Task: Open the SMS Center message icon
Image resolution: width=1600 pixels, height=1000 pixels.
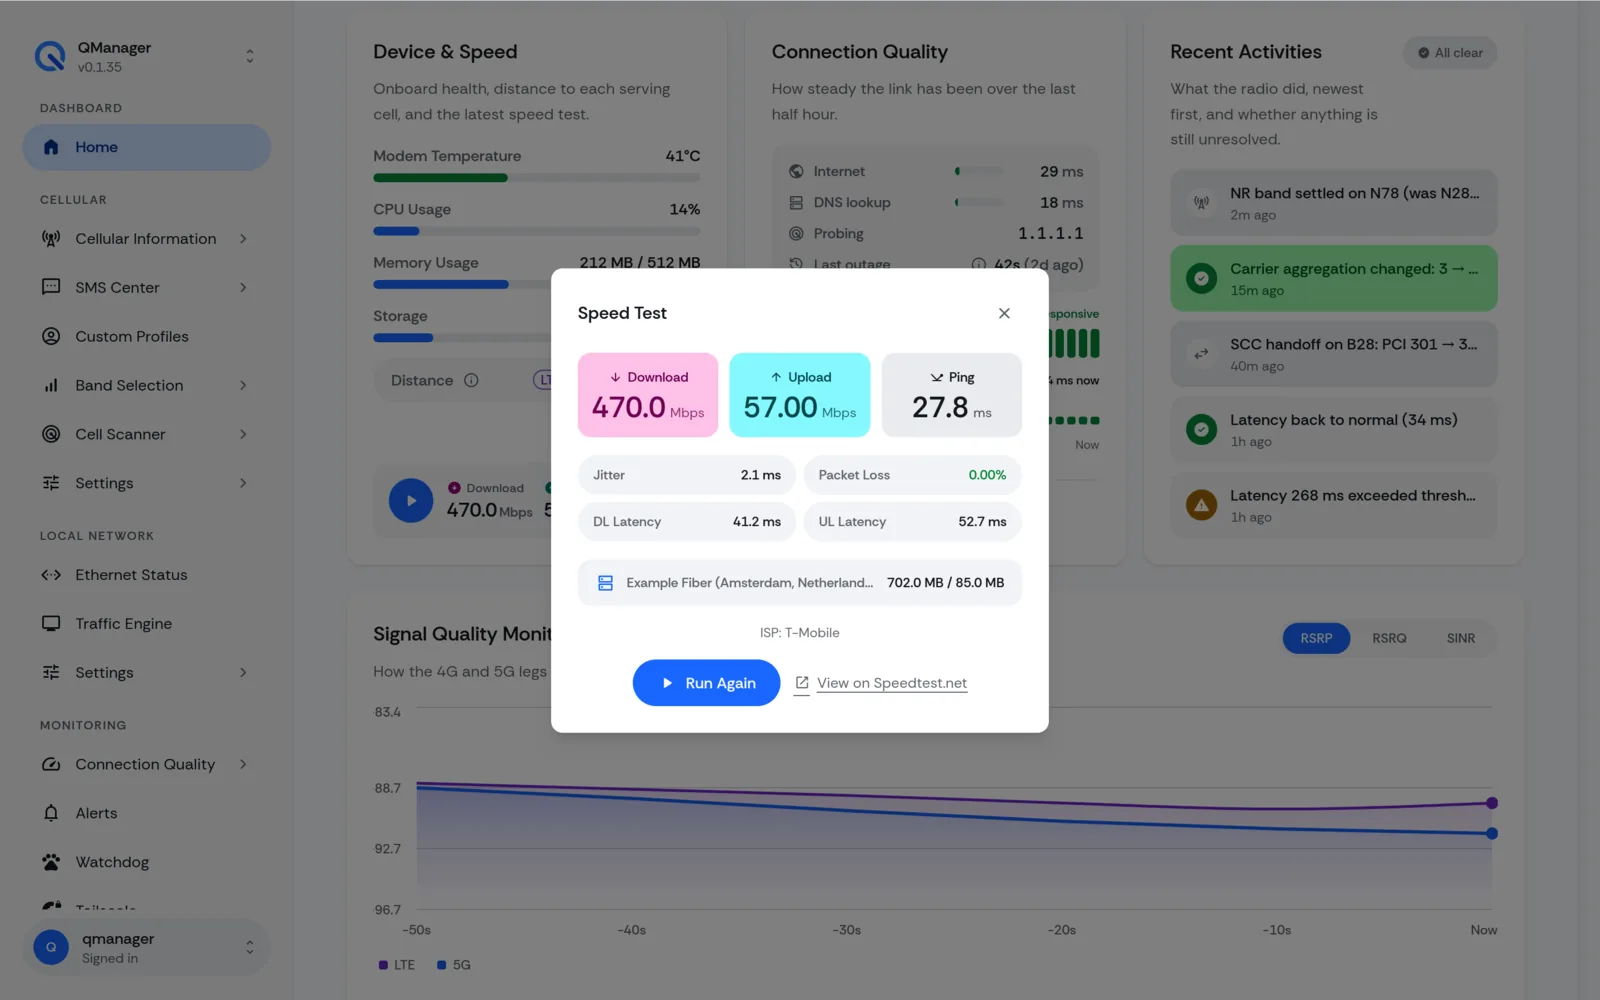Action: (x=51, y=287)
